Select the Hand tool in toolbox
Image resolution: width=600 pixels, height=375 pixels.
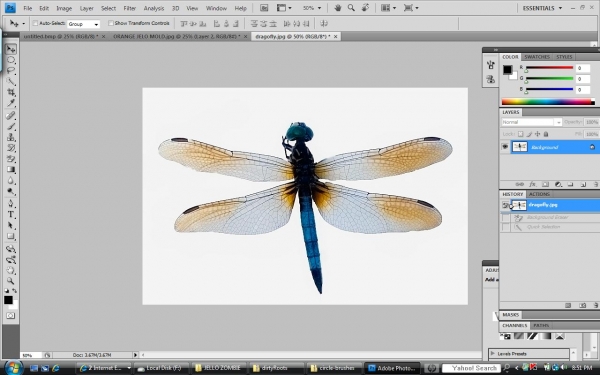(x=11, y=271)
